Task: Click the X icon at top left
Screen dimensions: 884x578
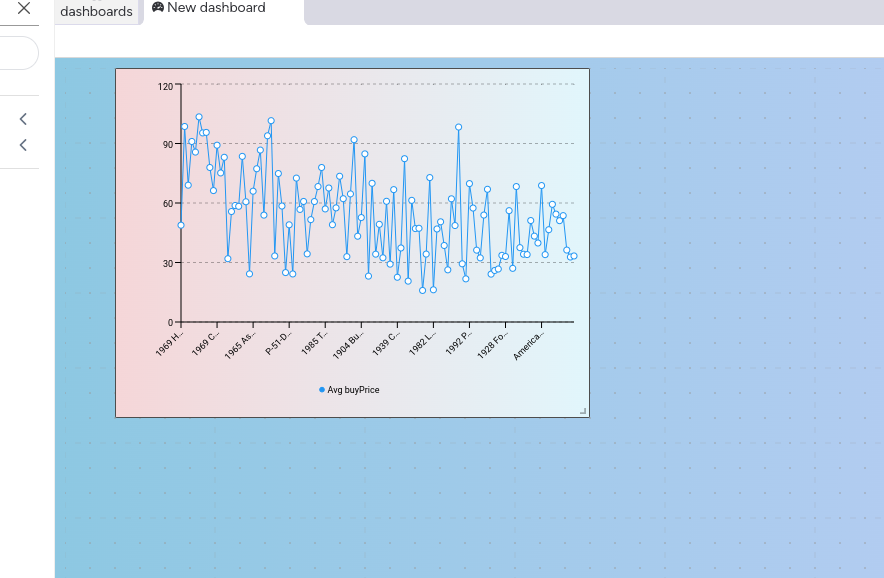Action: coord(22,9)
